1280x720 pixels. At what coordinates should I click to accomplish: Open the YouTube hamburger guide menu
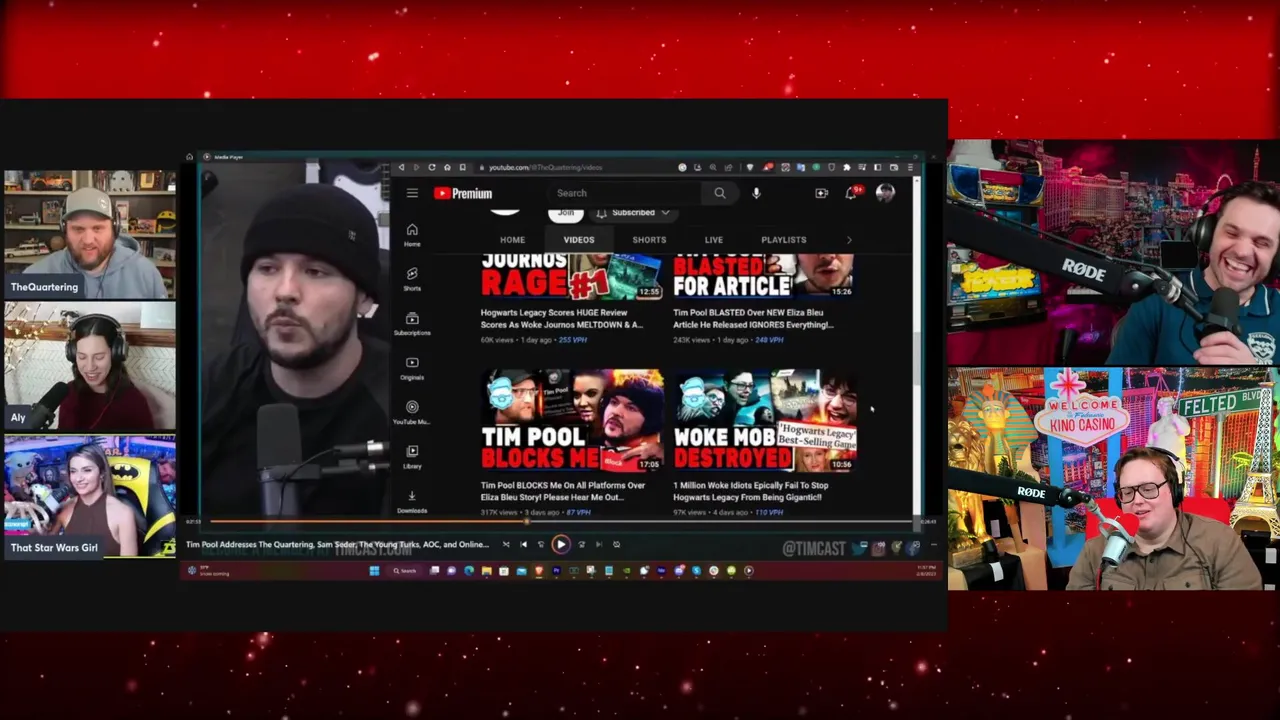(x=412, y=193)
